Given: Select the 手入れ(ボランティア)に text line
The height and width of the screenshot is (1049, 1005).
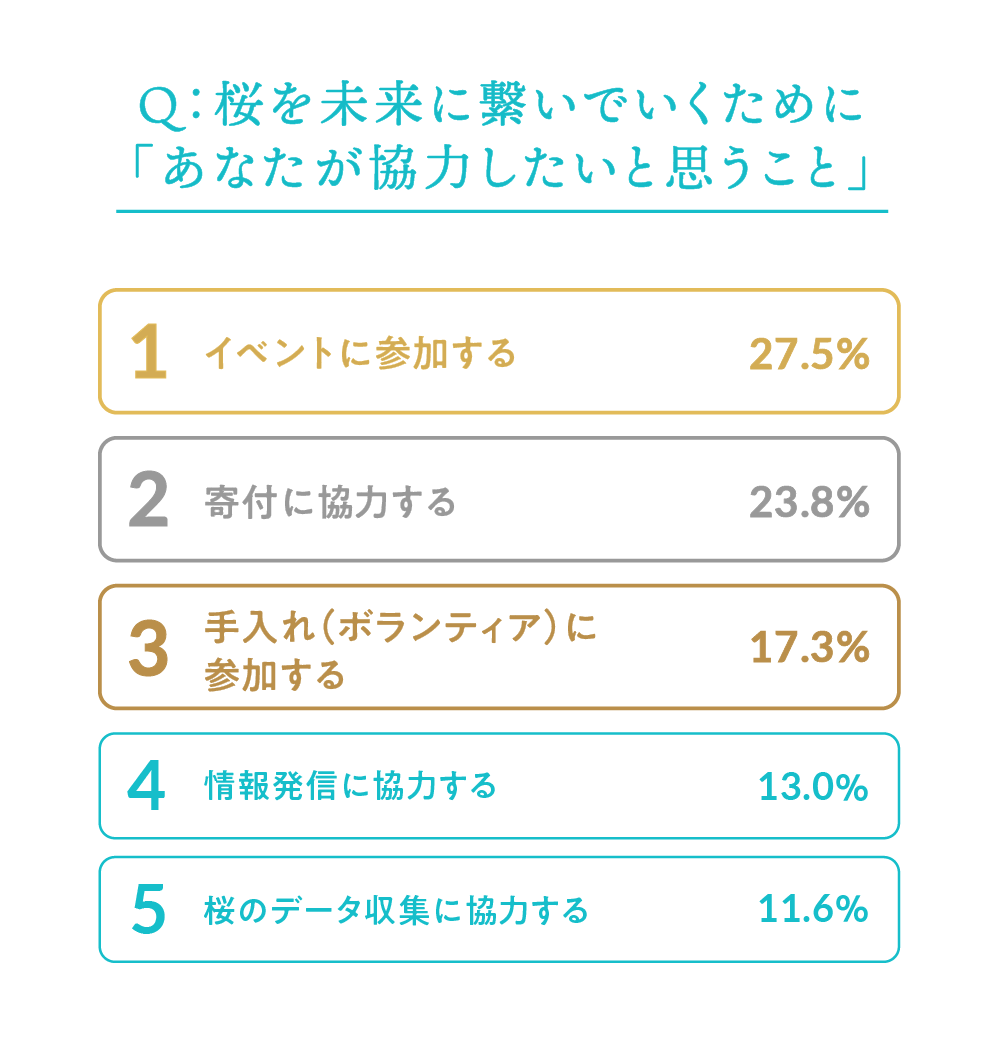Looking at the screenshot, I should 400,628.
